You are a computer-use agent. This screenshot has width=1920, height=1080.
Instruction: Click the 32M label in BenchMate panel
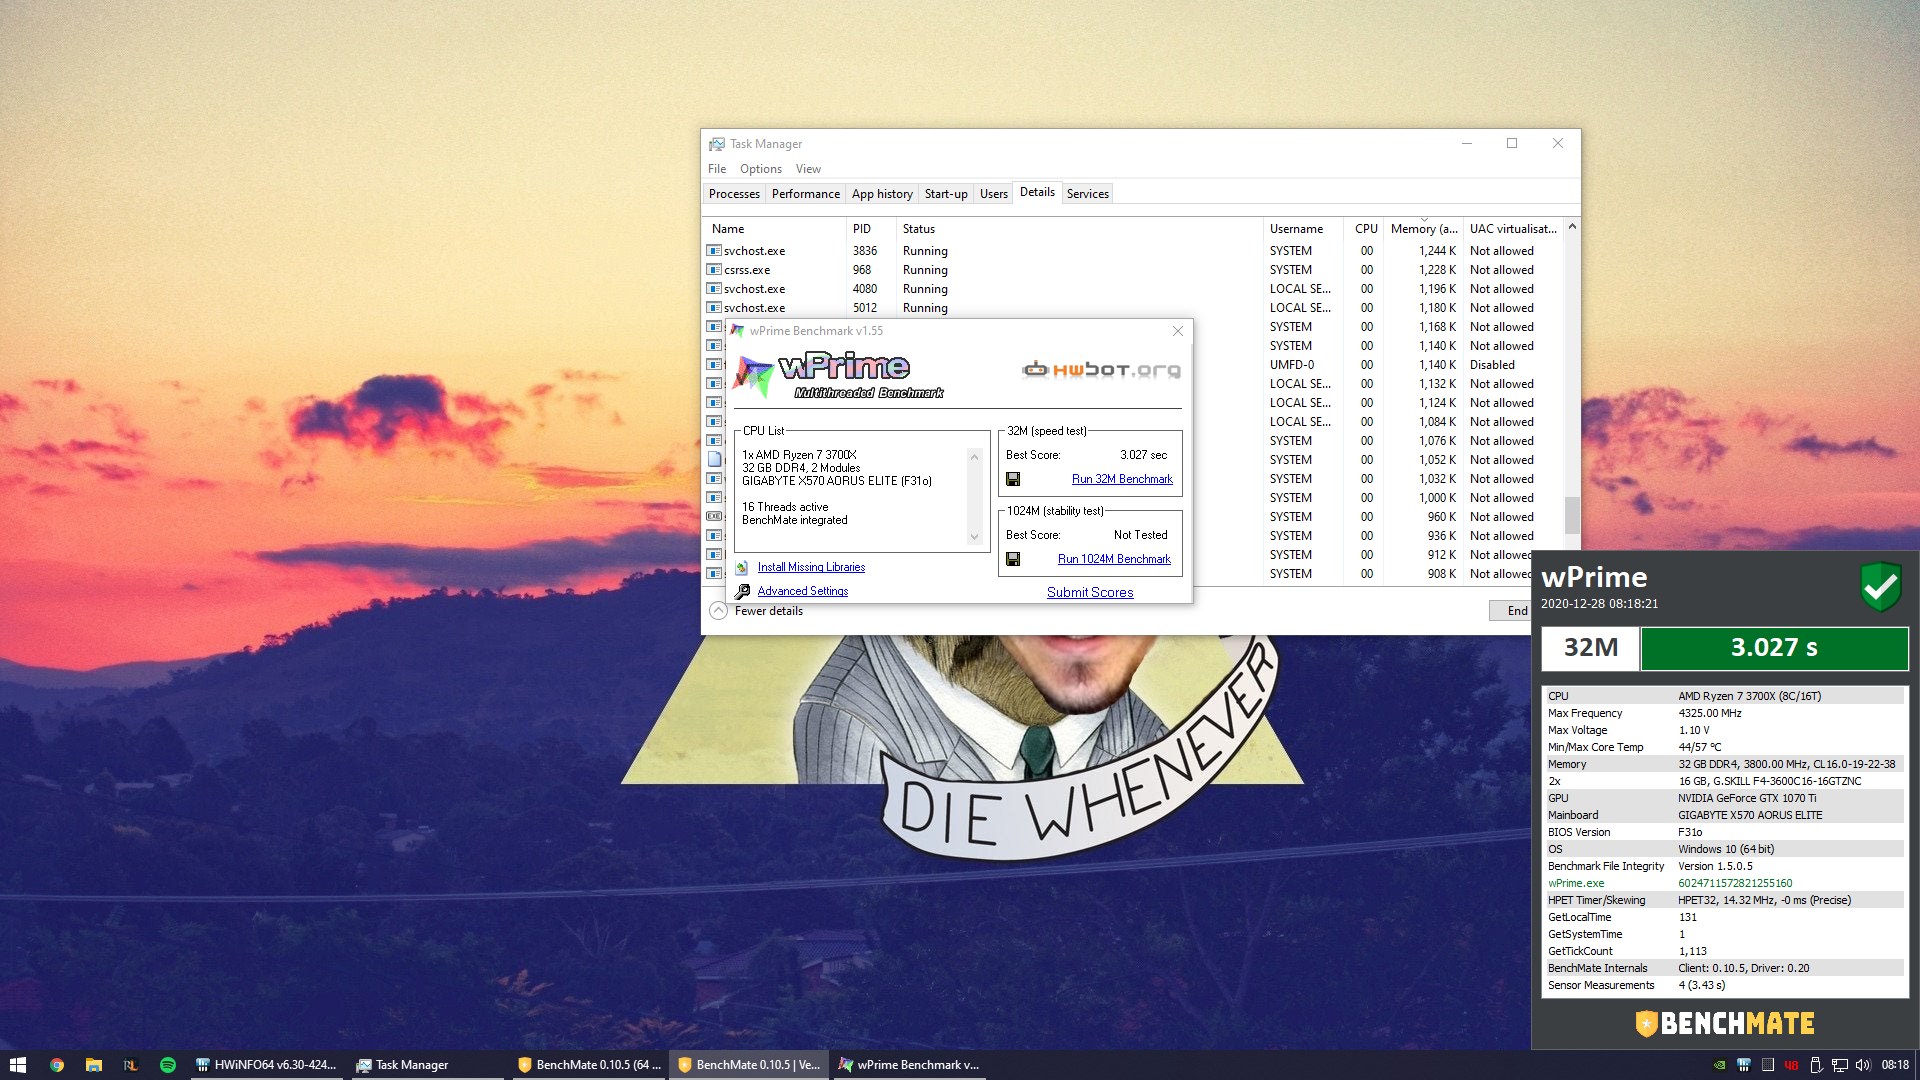tap(1590, 648)
